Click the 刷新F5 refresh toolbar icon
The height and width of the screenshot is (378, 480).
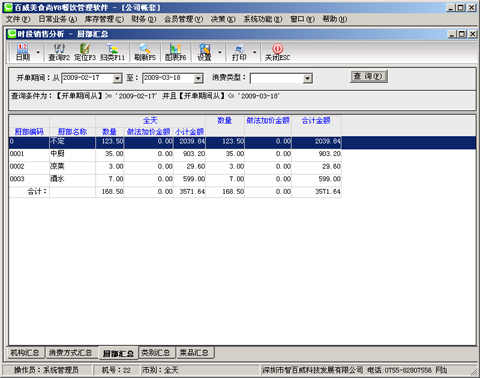pyautogui.click(x=145, y=52)
